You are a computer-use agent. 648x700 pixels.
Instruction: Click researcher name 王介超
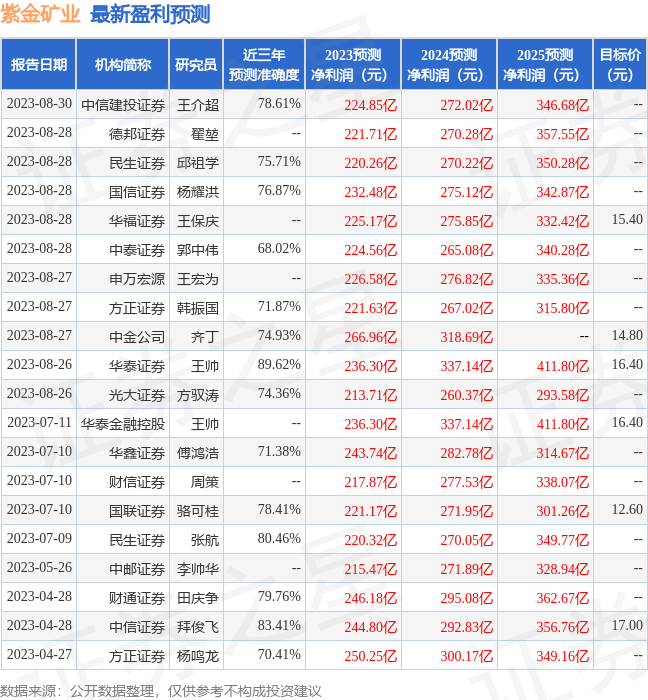click(x=198, y=105)
